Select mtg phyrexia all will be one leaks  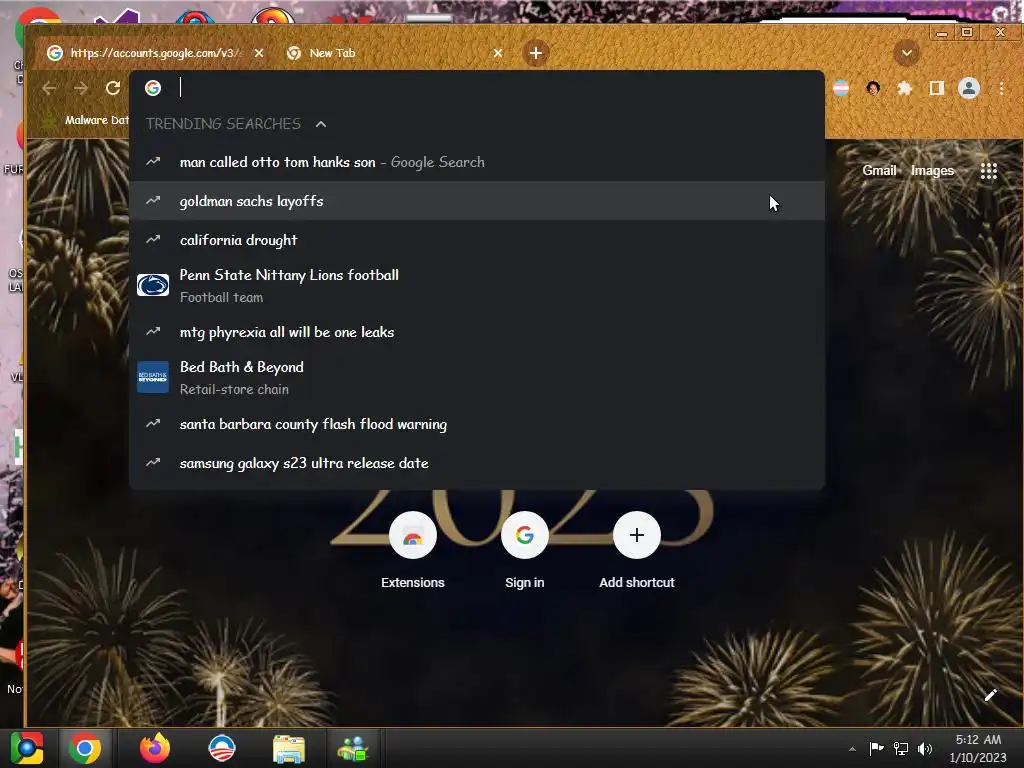477,332
